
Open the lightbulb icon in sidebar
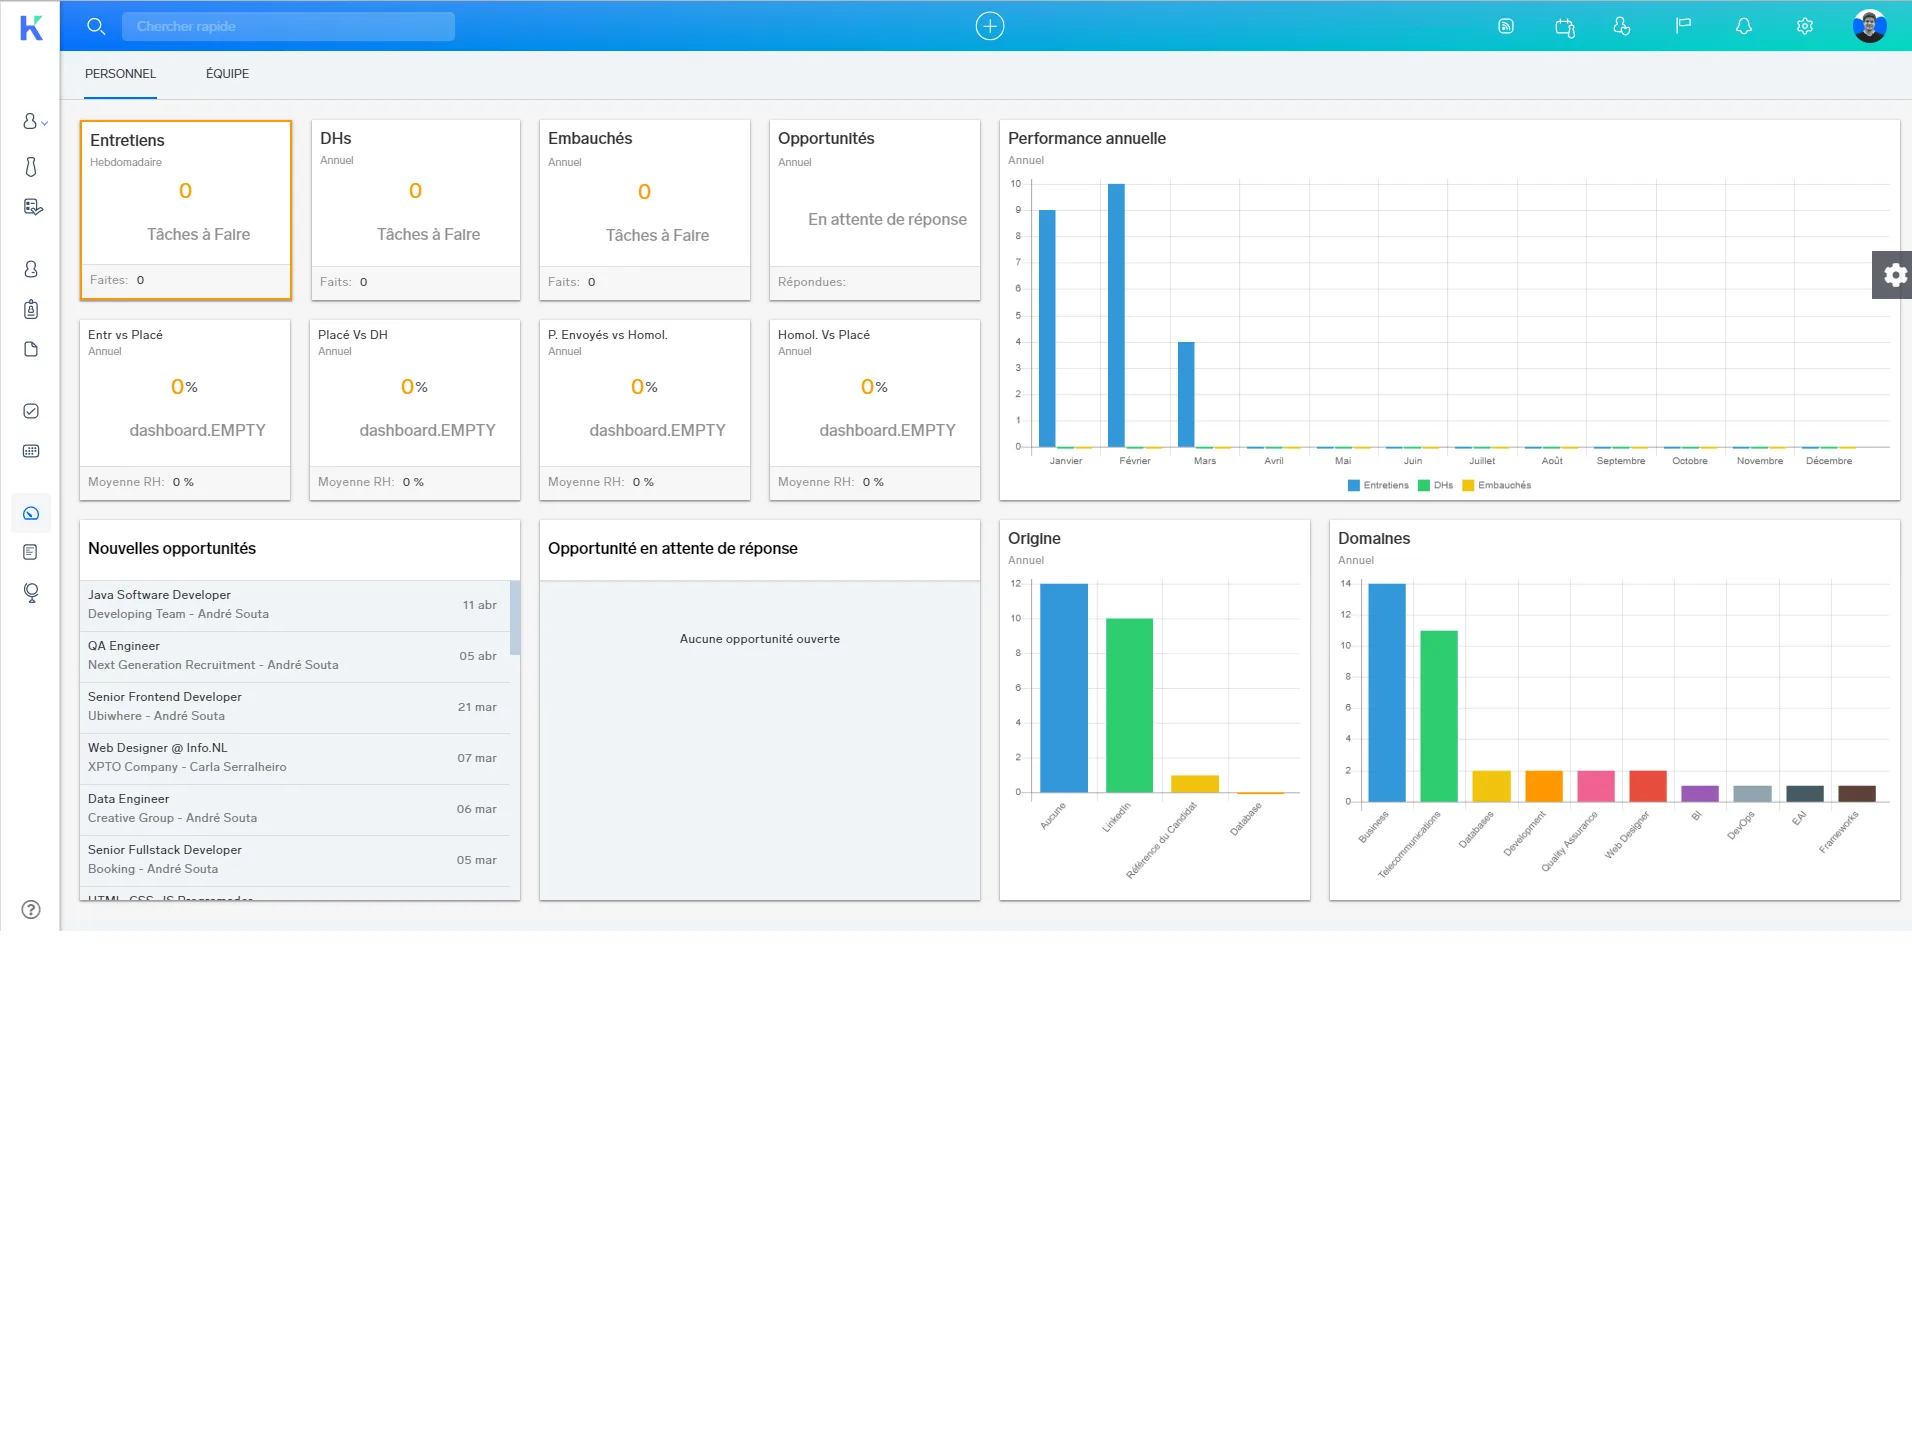31,593
